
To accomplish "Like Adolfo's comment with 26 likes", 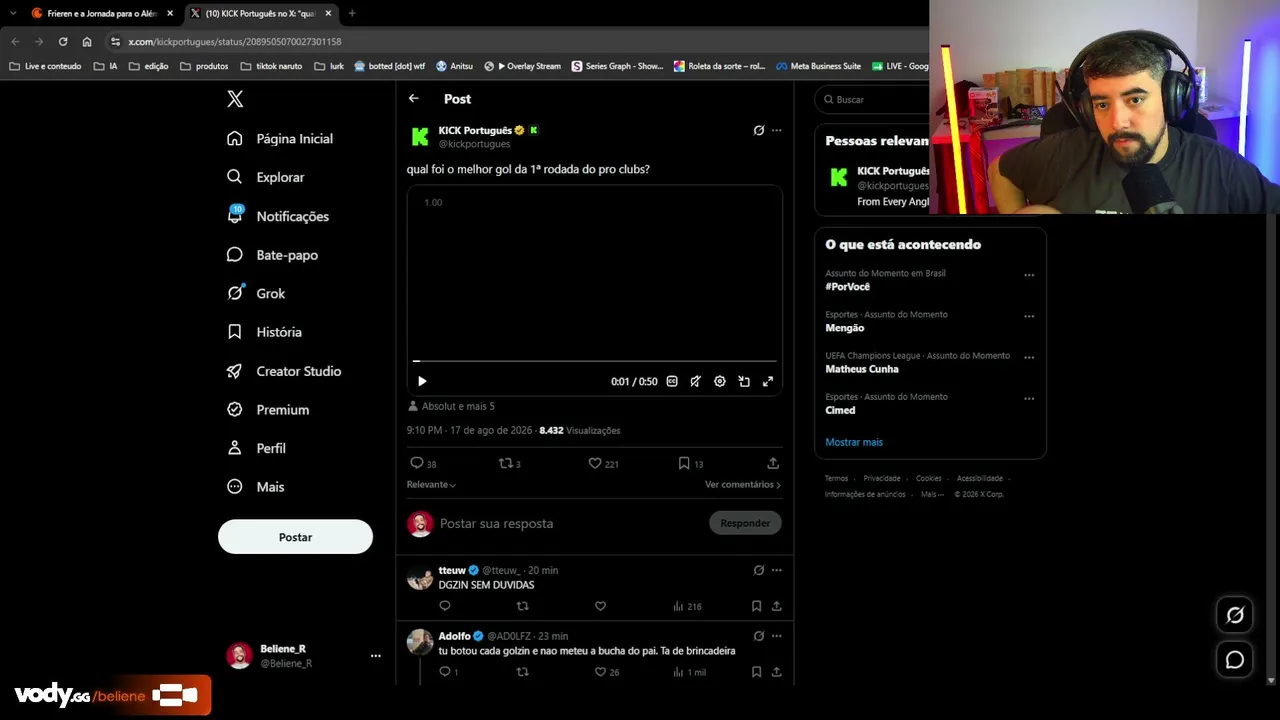I will click(607, 672).
